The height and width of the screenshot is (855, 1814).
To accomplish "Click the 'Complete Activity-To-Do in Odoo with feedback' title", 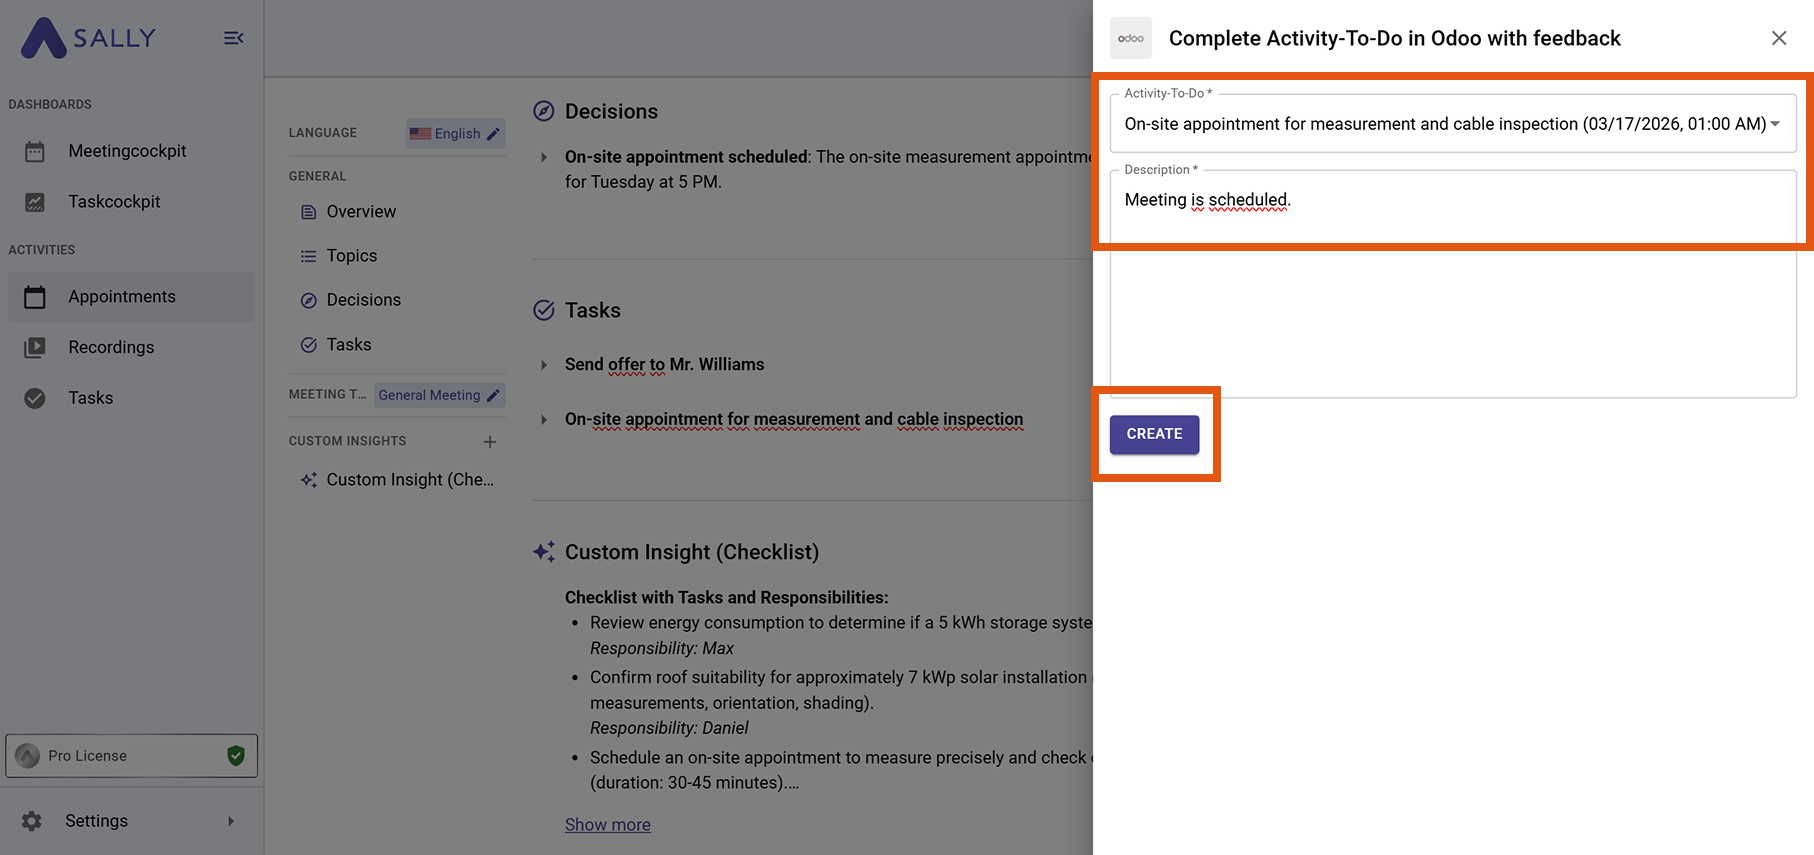I will pyautogui.click(x=1394, y=38).
